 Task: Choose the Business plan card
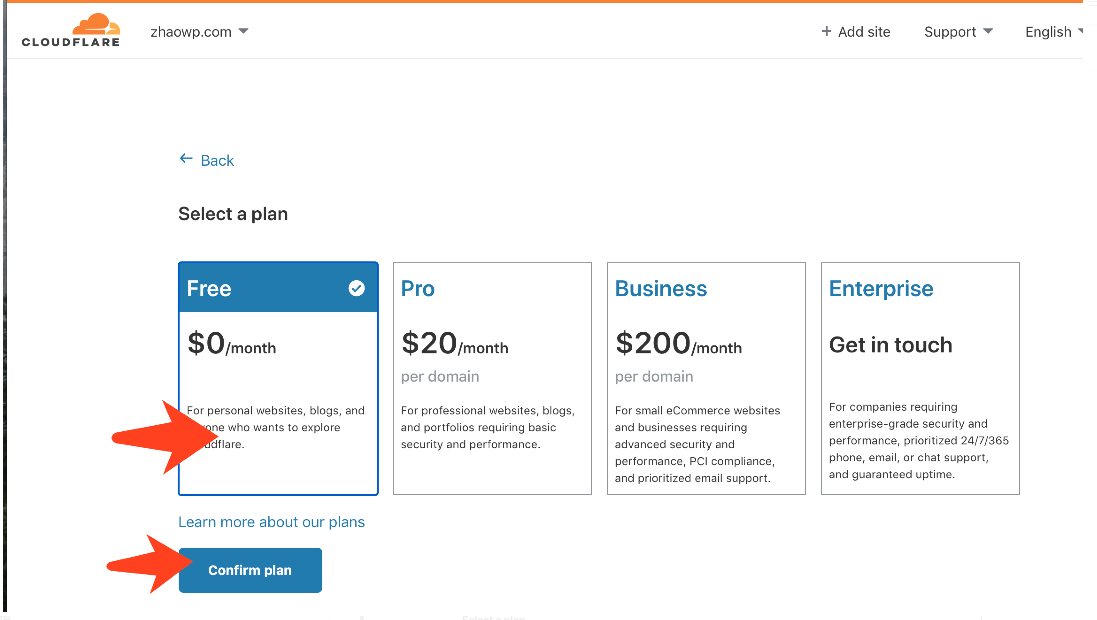tap(706, 378)
